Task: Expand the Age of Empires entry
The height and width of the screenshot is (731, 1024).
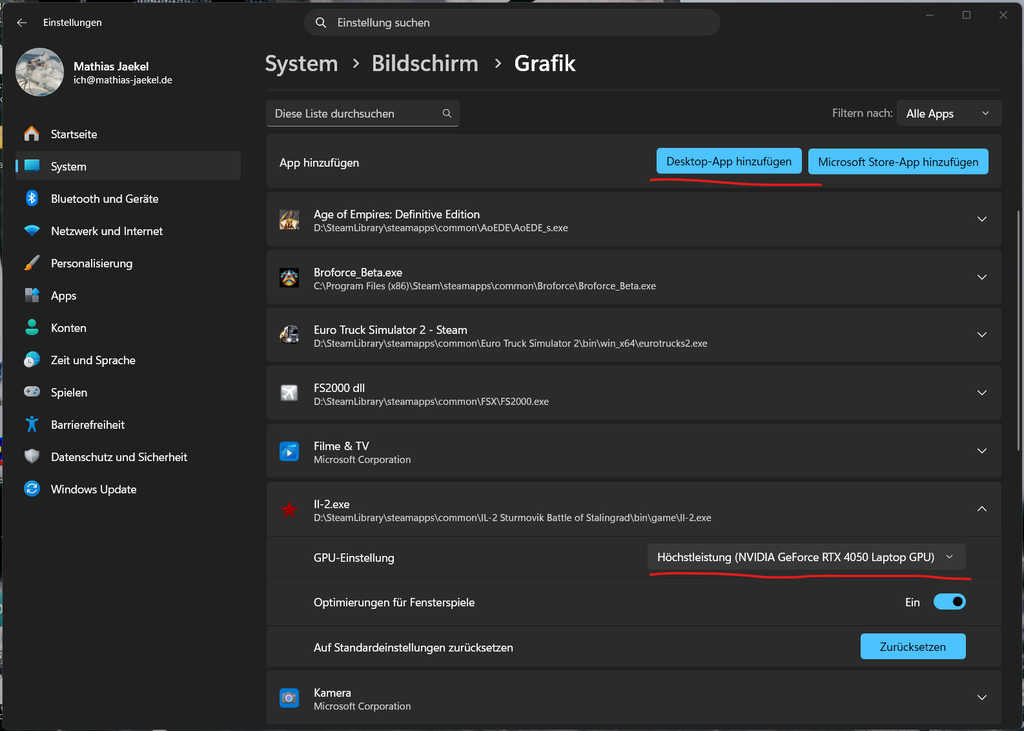Action: pos(982,219)
